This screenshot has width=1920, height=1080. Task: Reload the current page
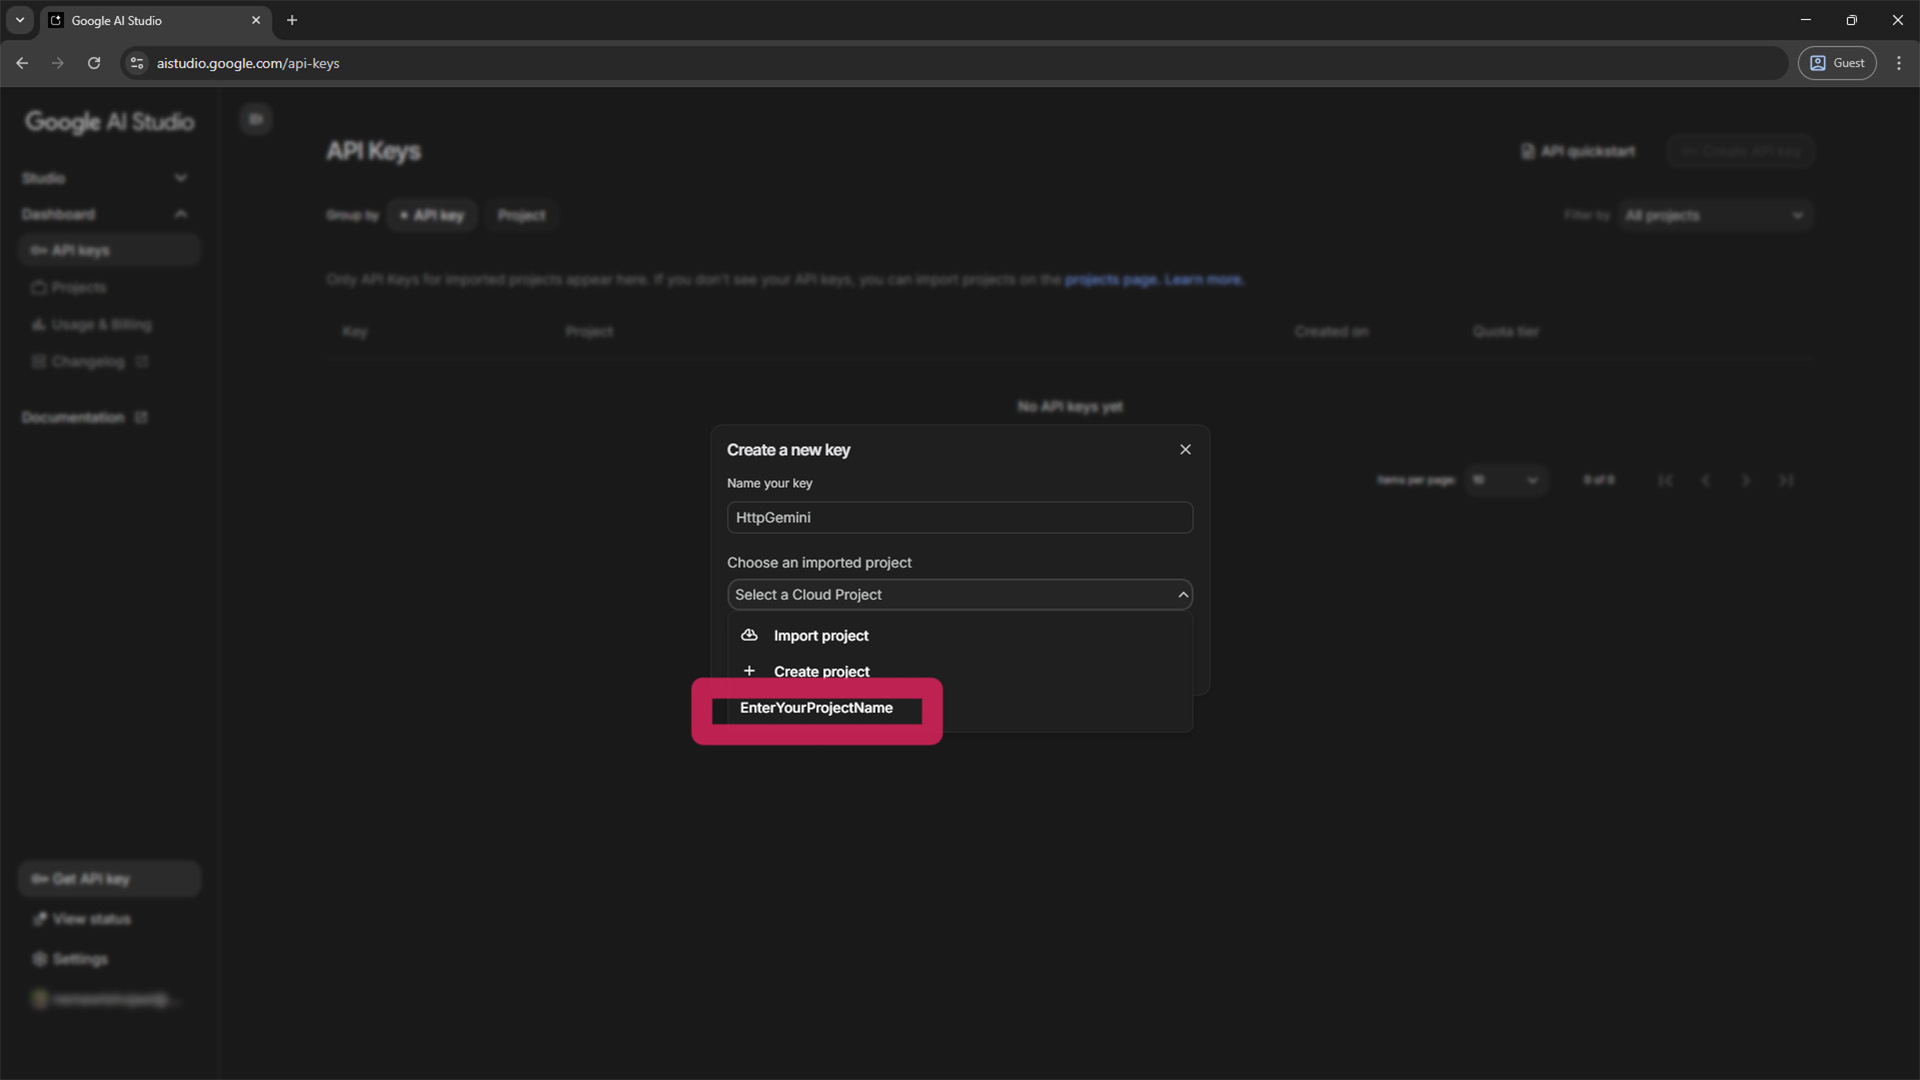pos(94,63)
